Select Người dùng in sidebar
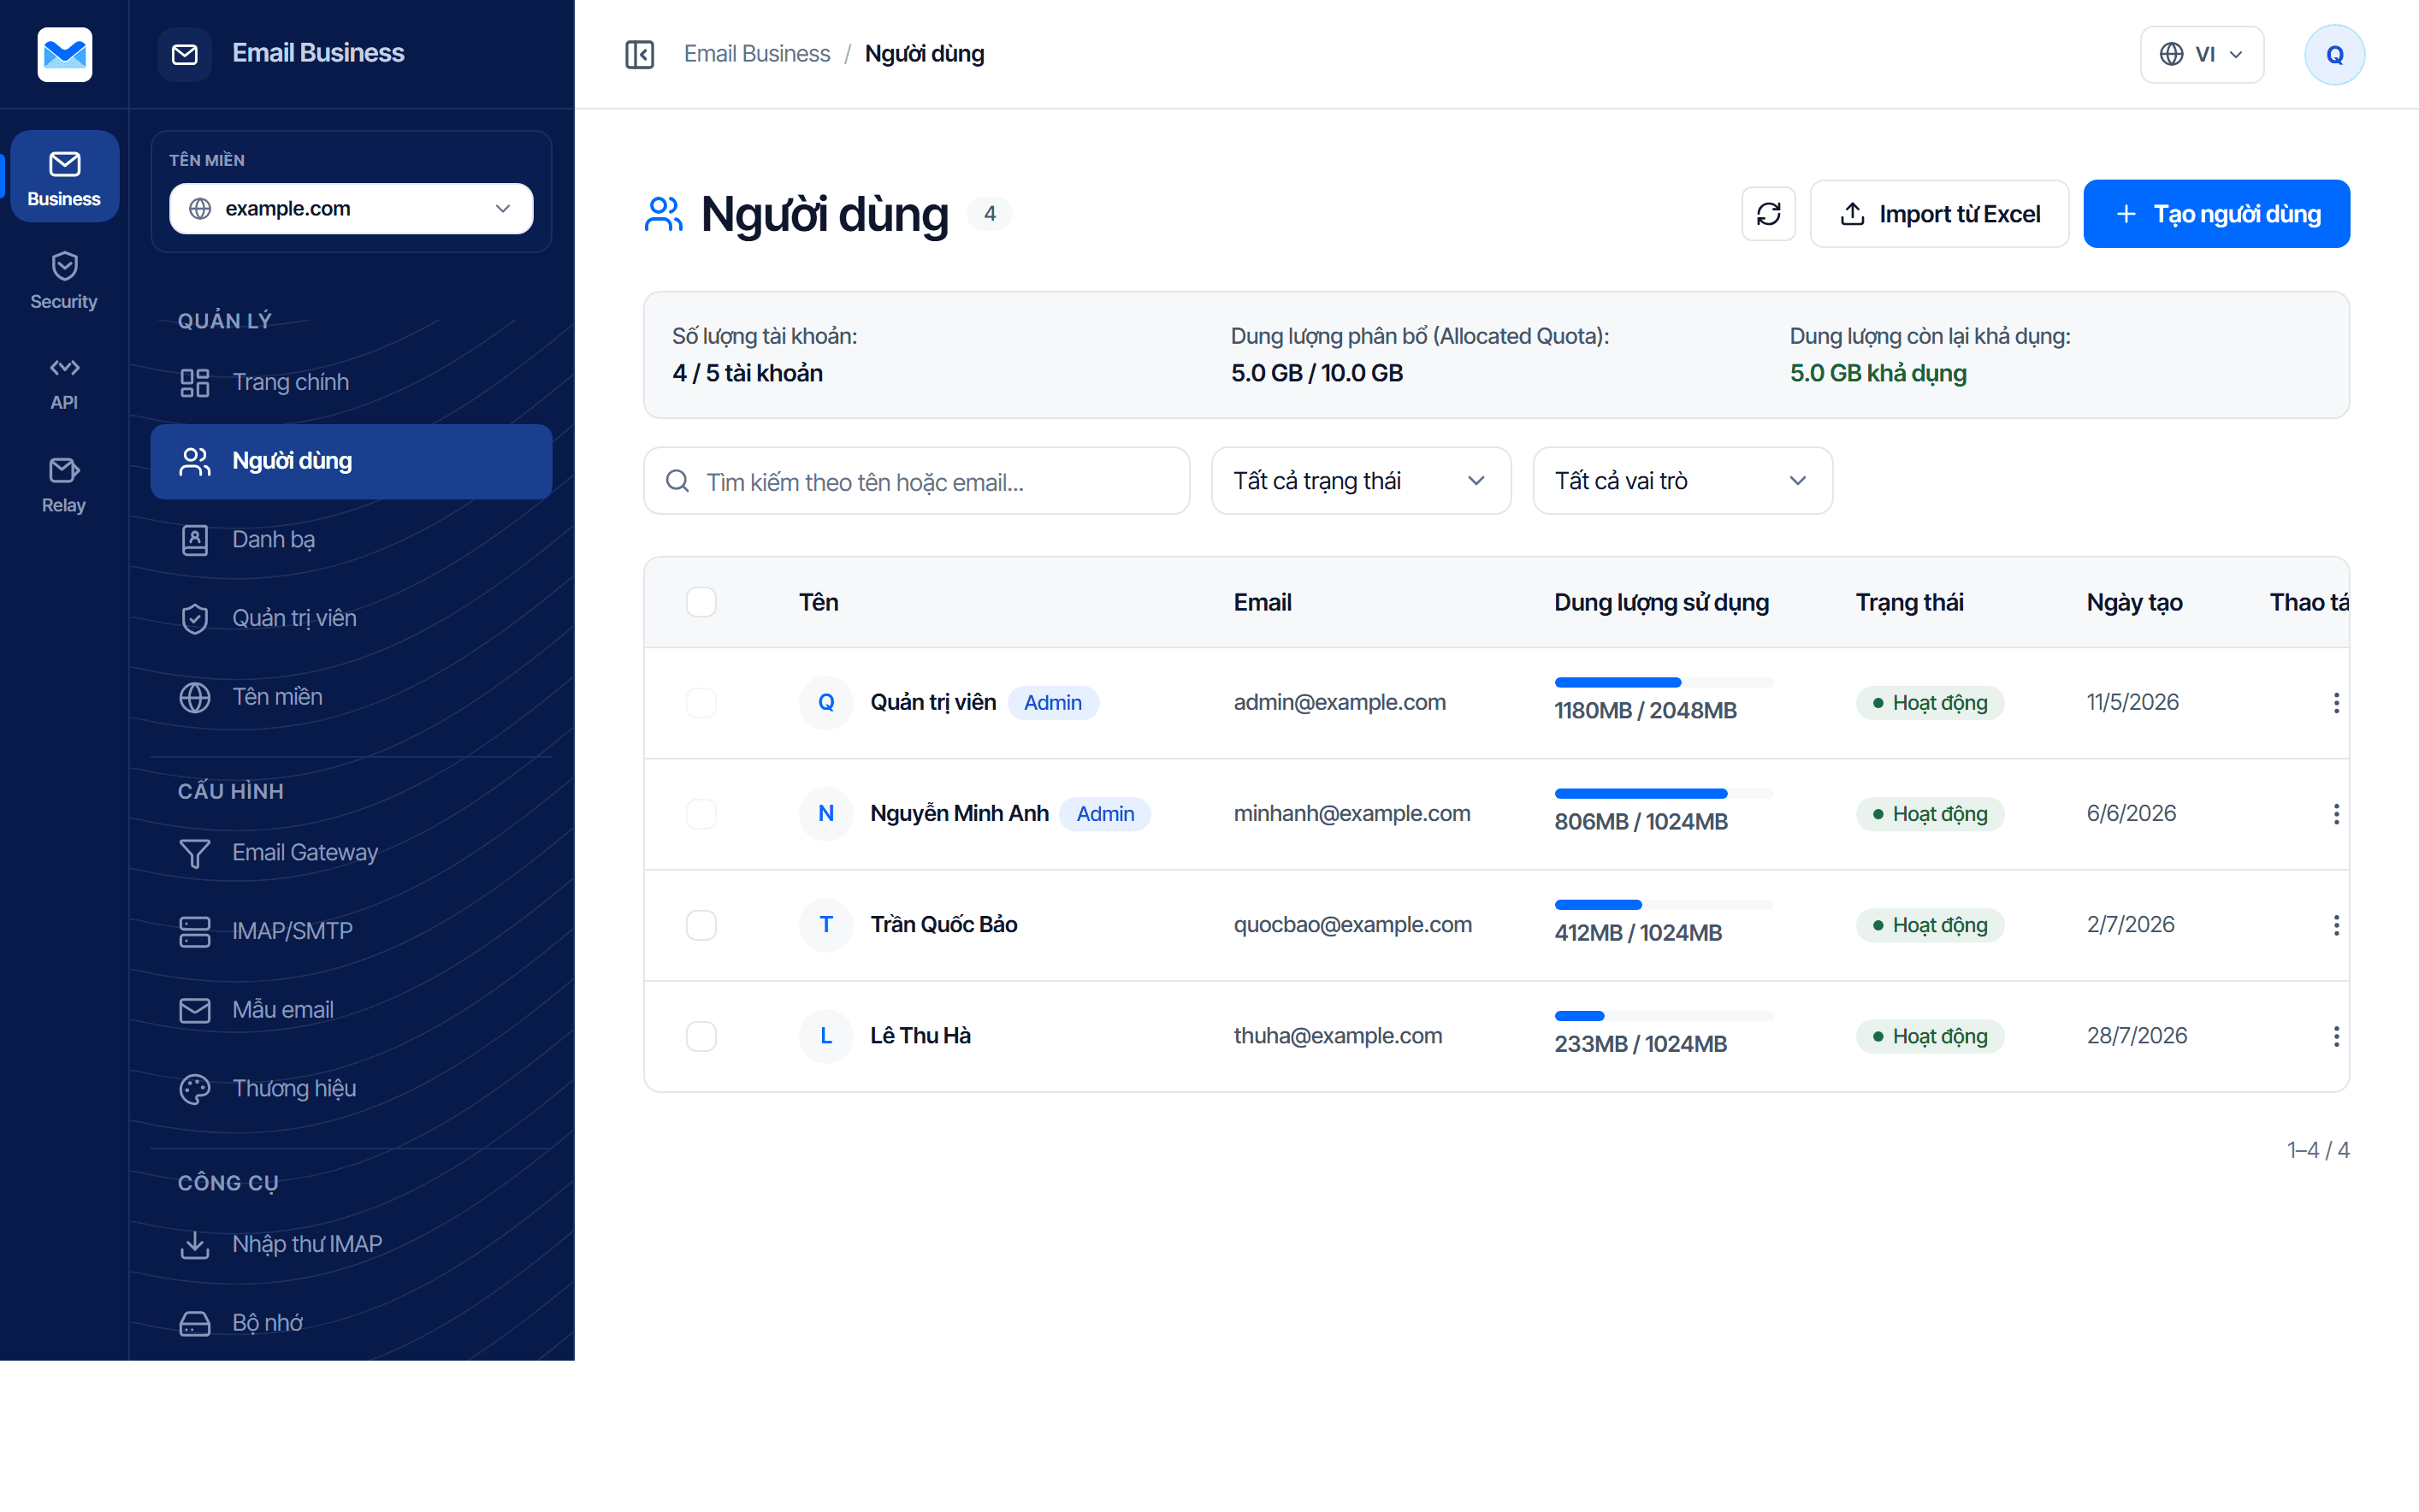 coord(351,462)
